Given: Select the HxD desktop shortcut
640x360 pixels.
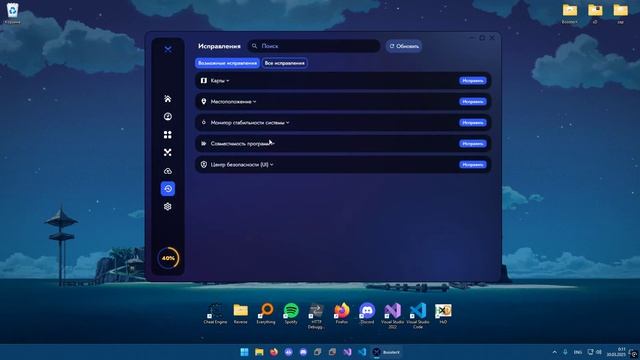Looking at the screenshot, I should click(443, 313).
